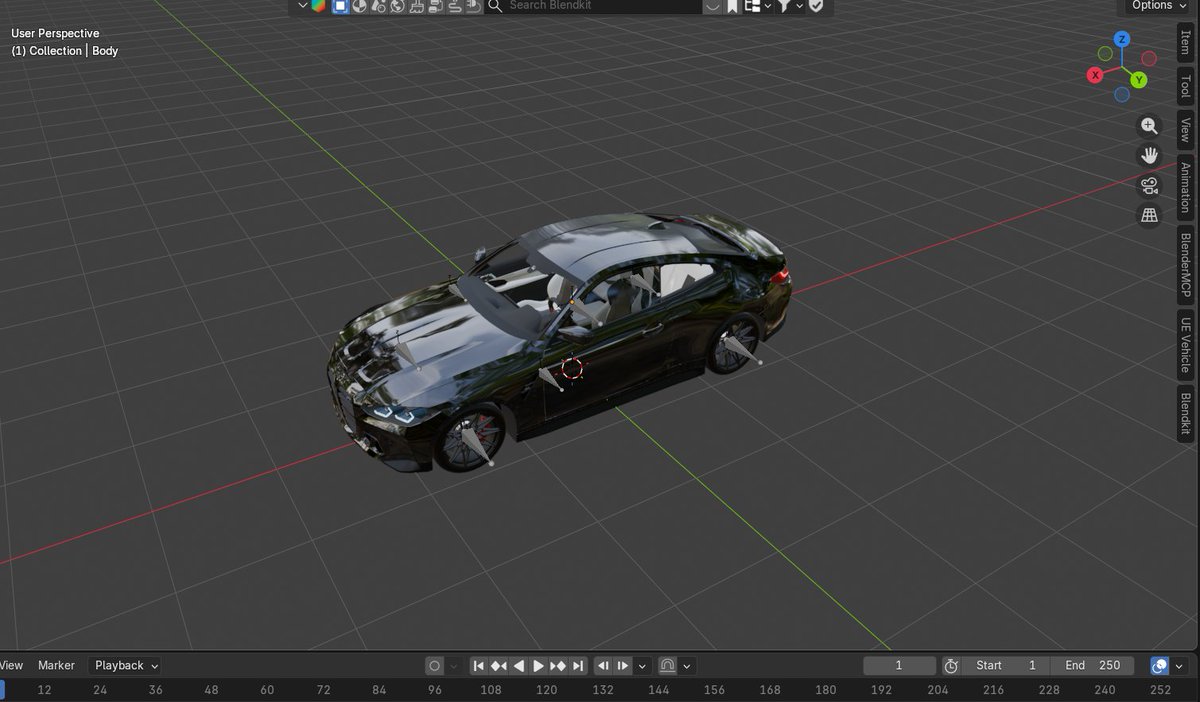Toggle the use preview range stopwatch icon
1200x702 pixels.
pyautogui.click(x=951, y=666)
